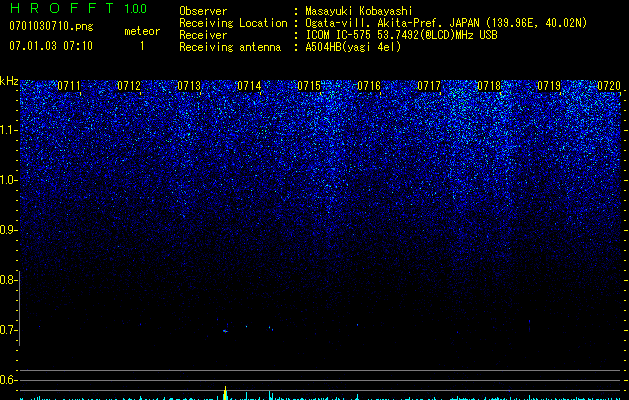Click the 0716 time marker

click(x=369, y=86)
